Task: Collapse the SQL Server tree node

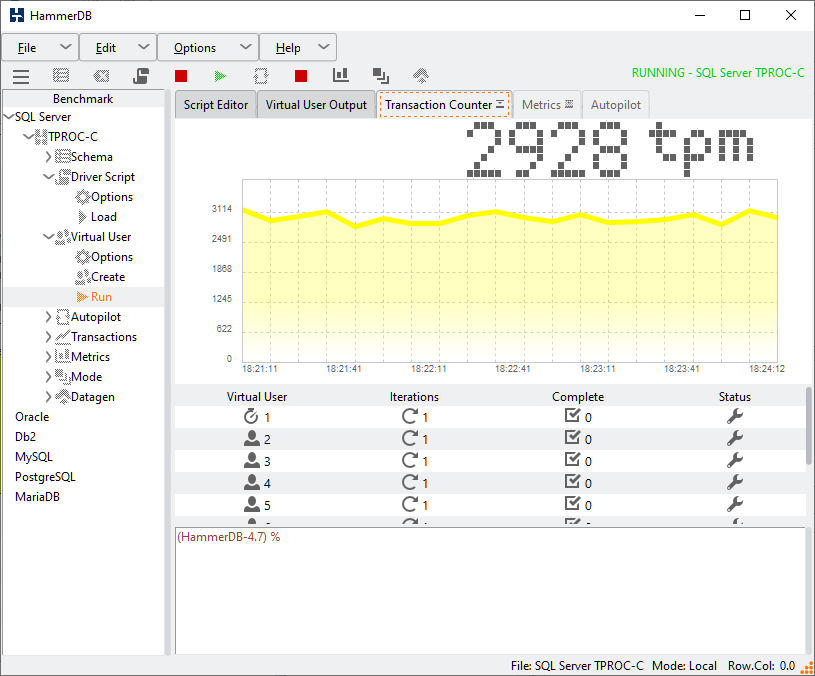Action: (x=9, y=117)
